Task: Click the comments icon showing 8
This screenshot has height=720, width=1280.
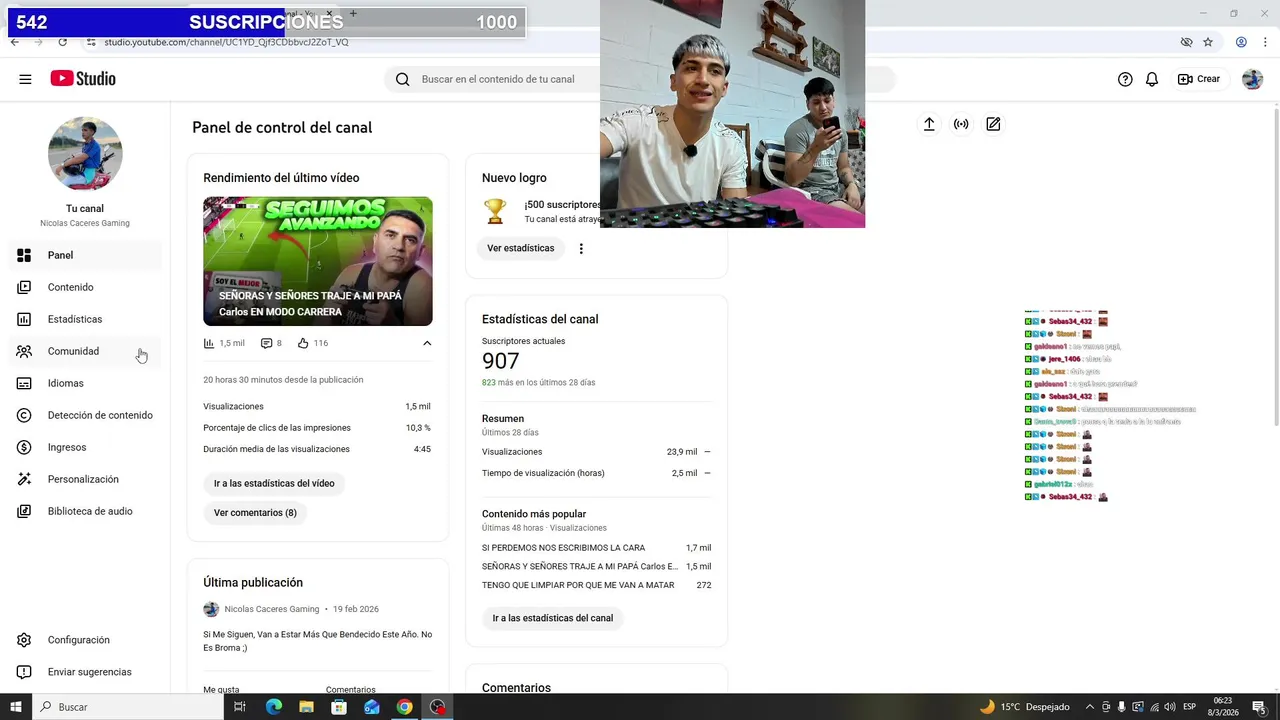Action: pyautogui.click(x=266, y=343)
